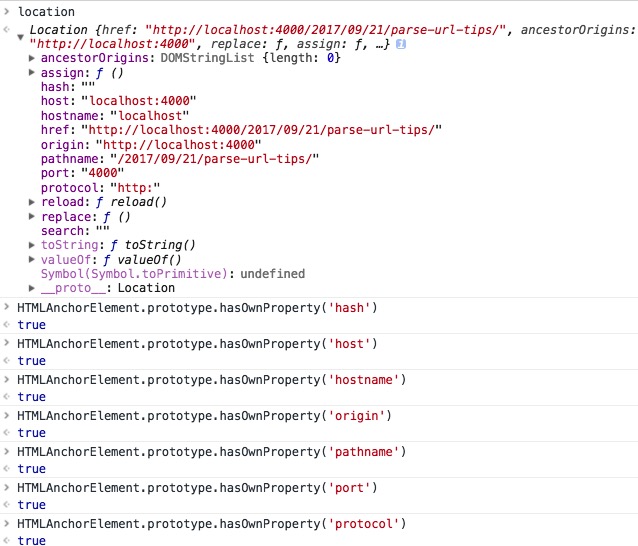
Task: Expand the __proto__ Location entry
Action: pos(32,288)
